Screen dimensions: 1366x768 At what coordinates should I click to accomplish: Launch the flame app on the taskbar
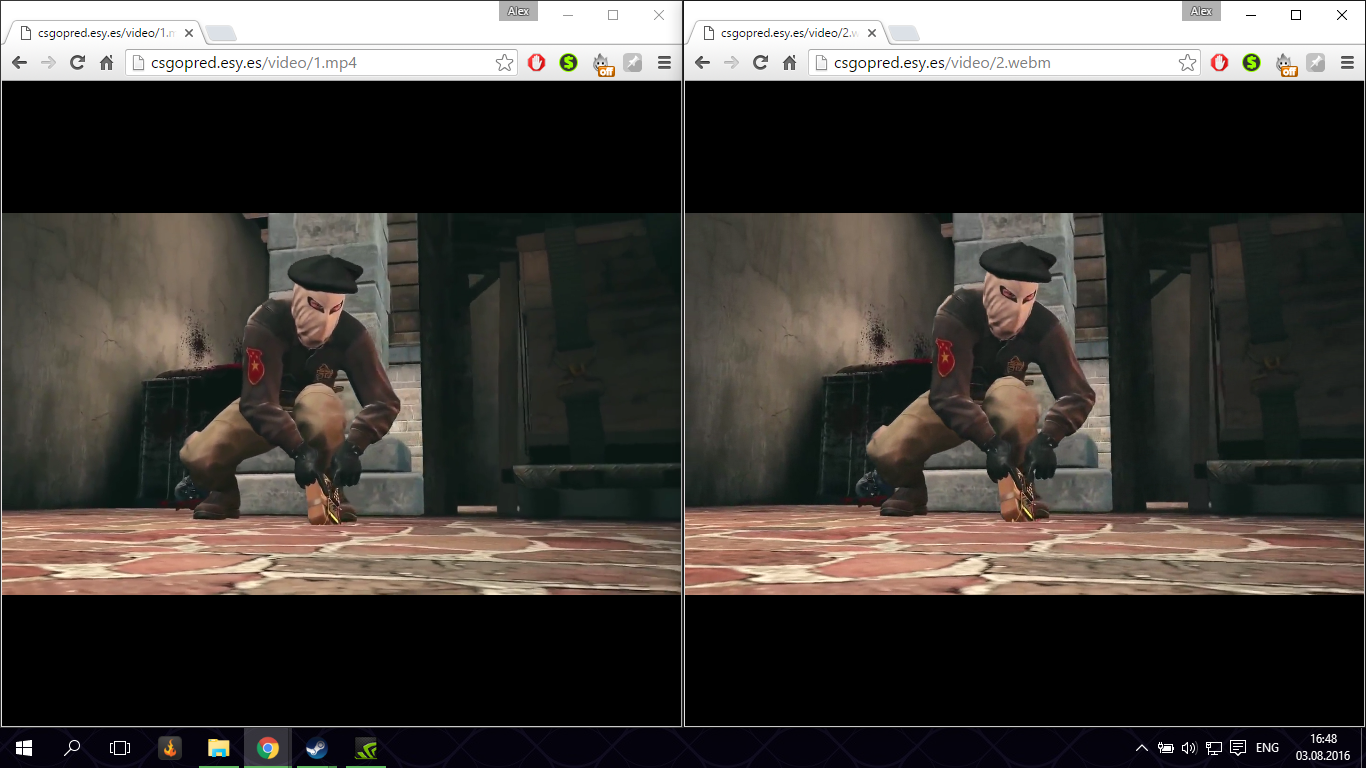click(170, 748)
